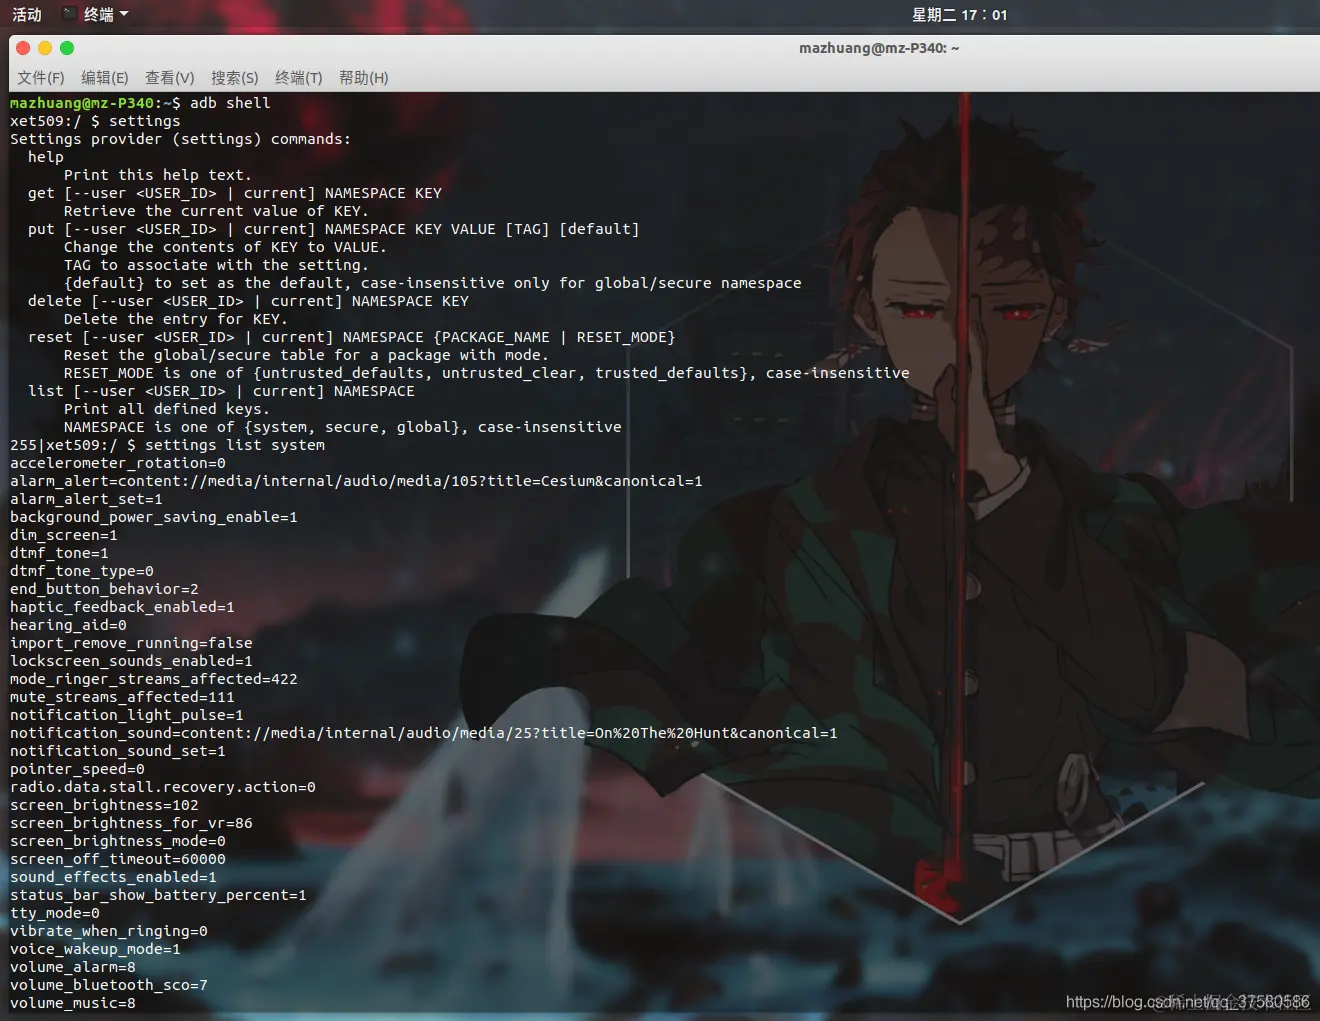Click 'Delete the entry for KEY.' line
This screenshot has width=1320, height=1021.
[x=175, y=319]
